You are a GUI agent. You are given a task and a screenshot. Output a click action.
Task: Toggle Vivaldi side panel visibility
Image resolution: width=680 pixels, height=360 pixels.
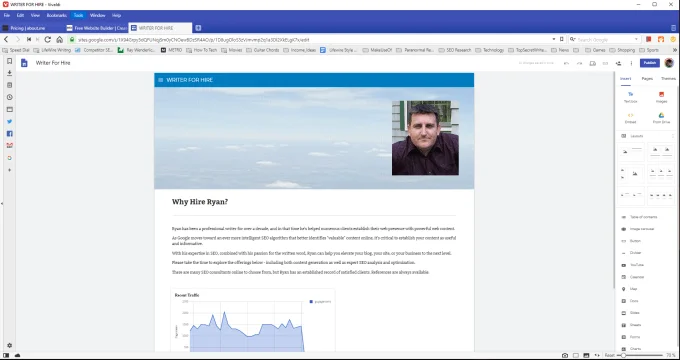(6, 355)
